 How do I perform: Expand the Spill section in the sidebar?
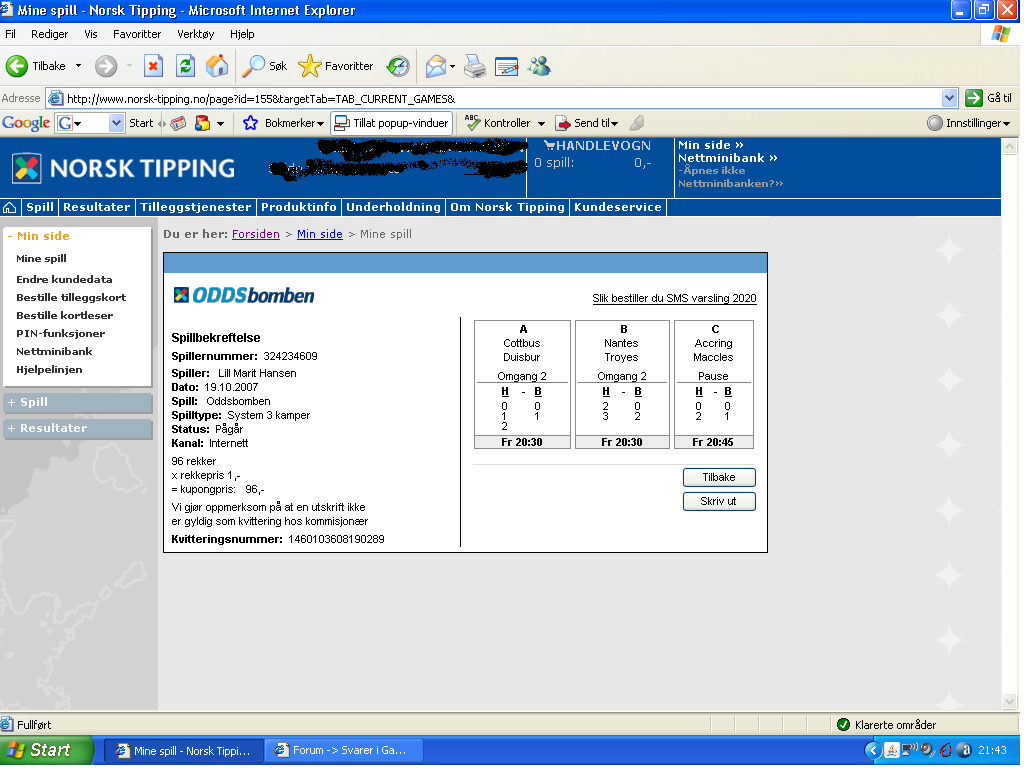tap(77, 402)
